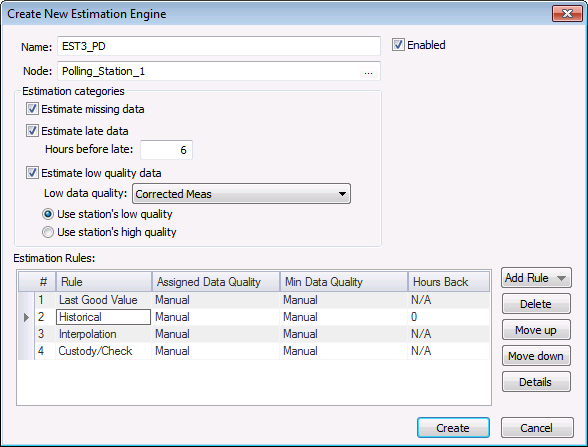
Task: Click the Assigned Data Quality column header
Action: pyautogui.click(x=216, y=282)
